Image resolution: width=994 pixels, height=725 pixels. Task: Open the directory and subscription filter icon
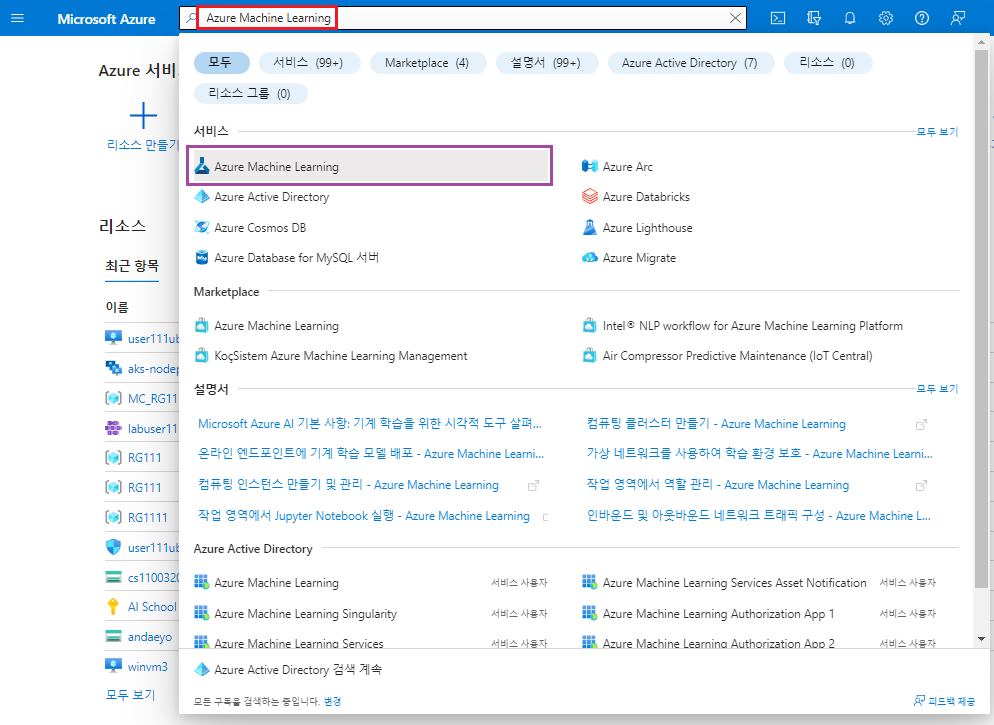[x=814, y=18]
